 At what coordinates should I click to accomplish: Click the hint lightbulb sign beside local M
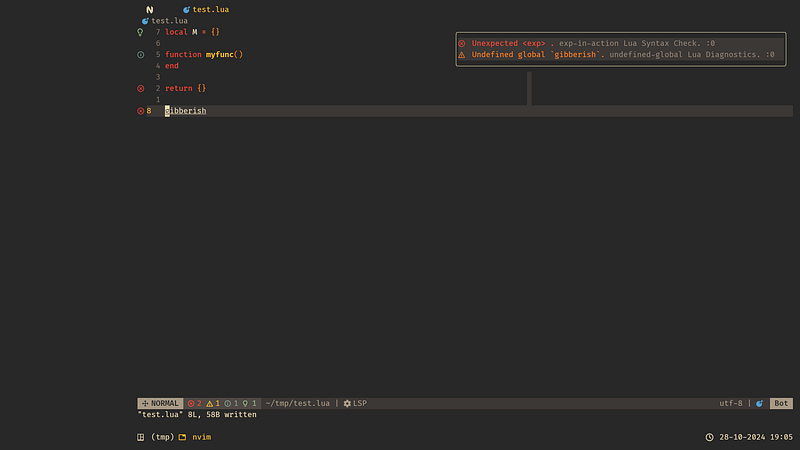(x=140, y=32)
